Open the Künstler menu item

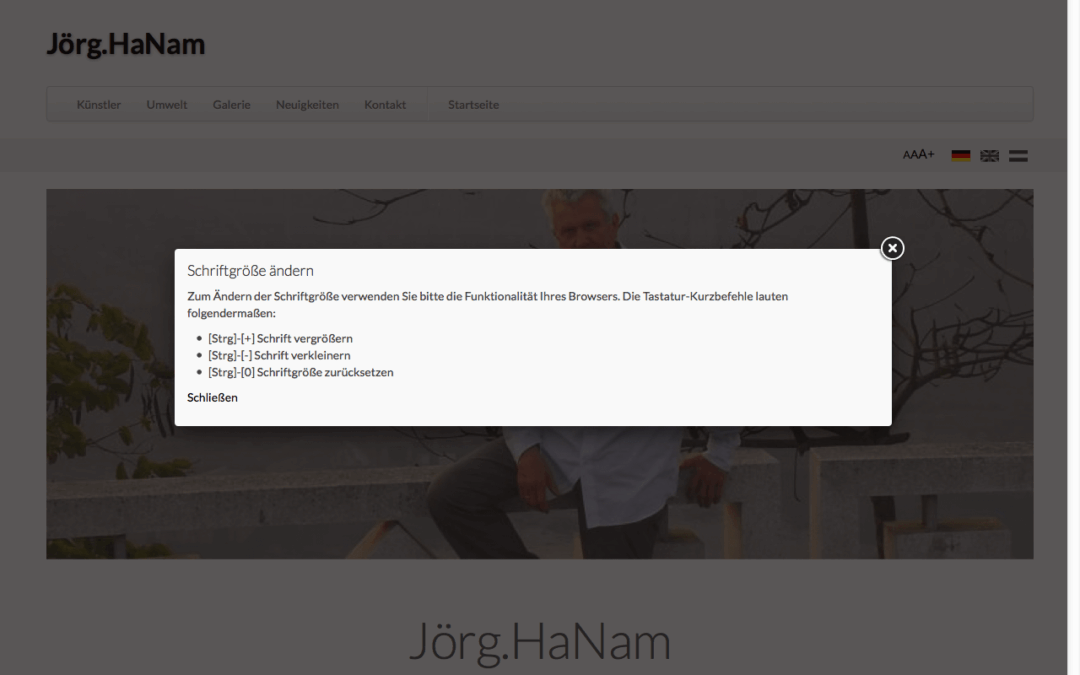click(x=98, y=105)
